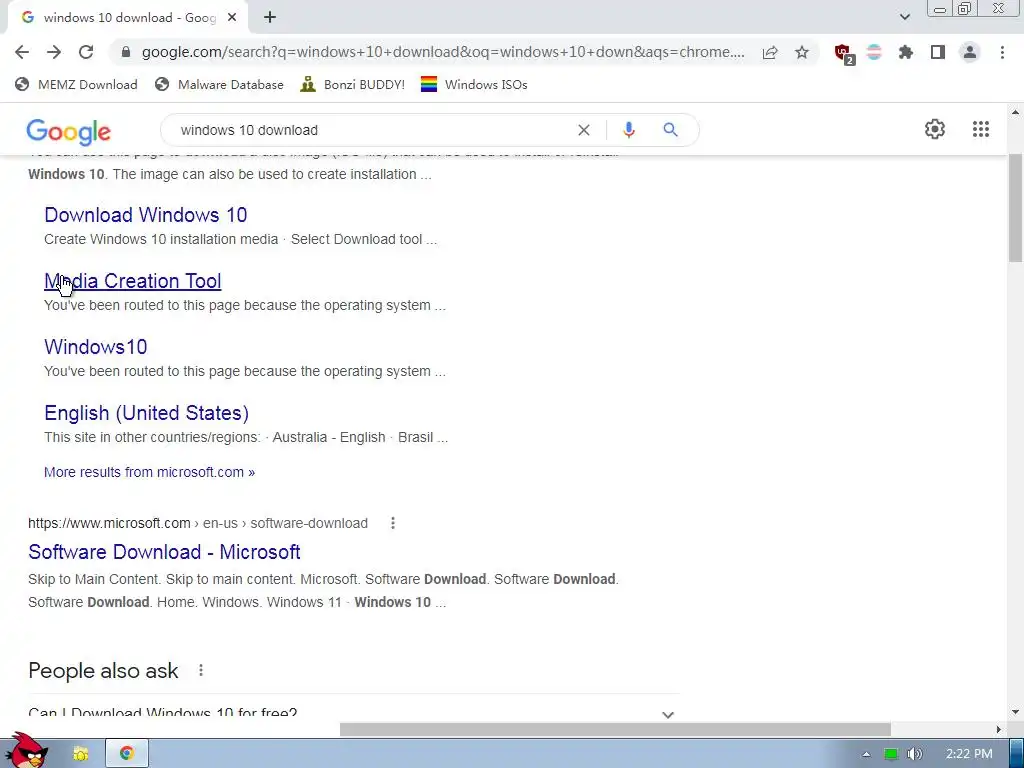Click the 2:22 PM clock
The width and height of the screenshot is (1024, 768).
968,754
